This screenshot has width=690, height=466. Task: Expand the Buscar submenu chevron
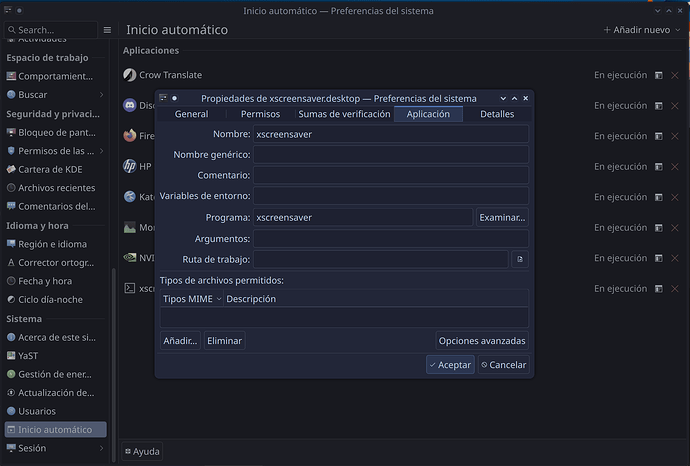click(x=102, y=95)
